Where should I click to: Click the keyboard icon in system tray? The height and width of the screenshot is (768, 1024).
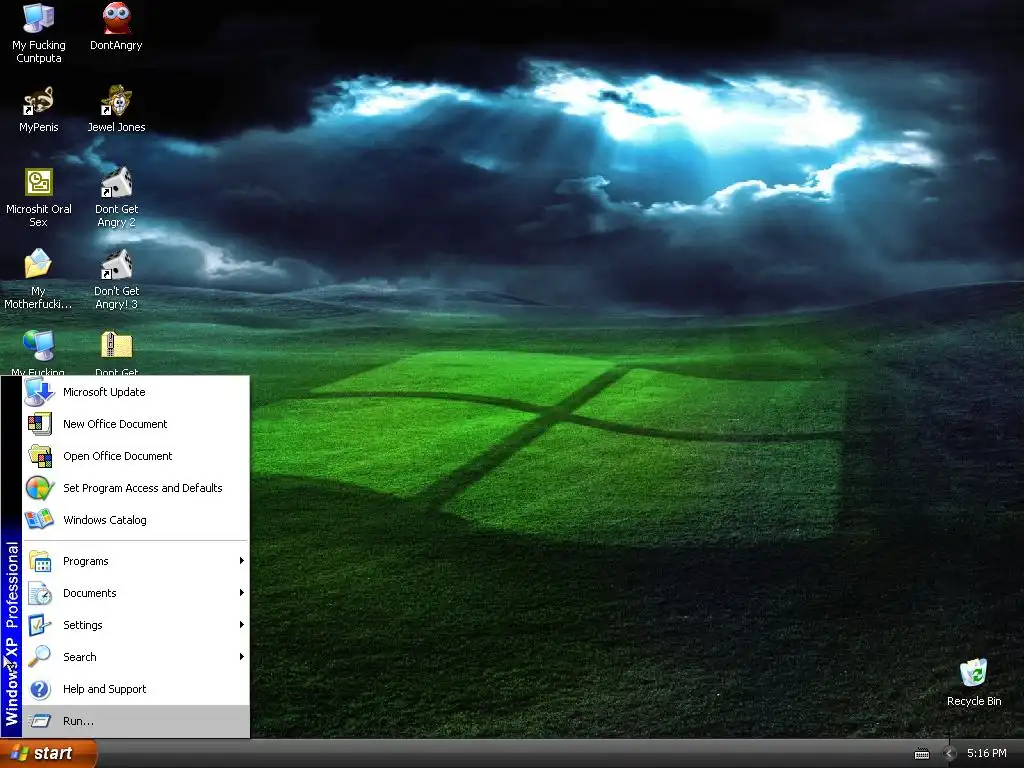point(921,754)
